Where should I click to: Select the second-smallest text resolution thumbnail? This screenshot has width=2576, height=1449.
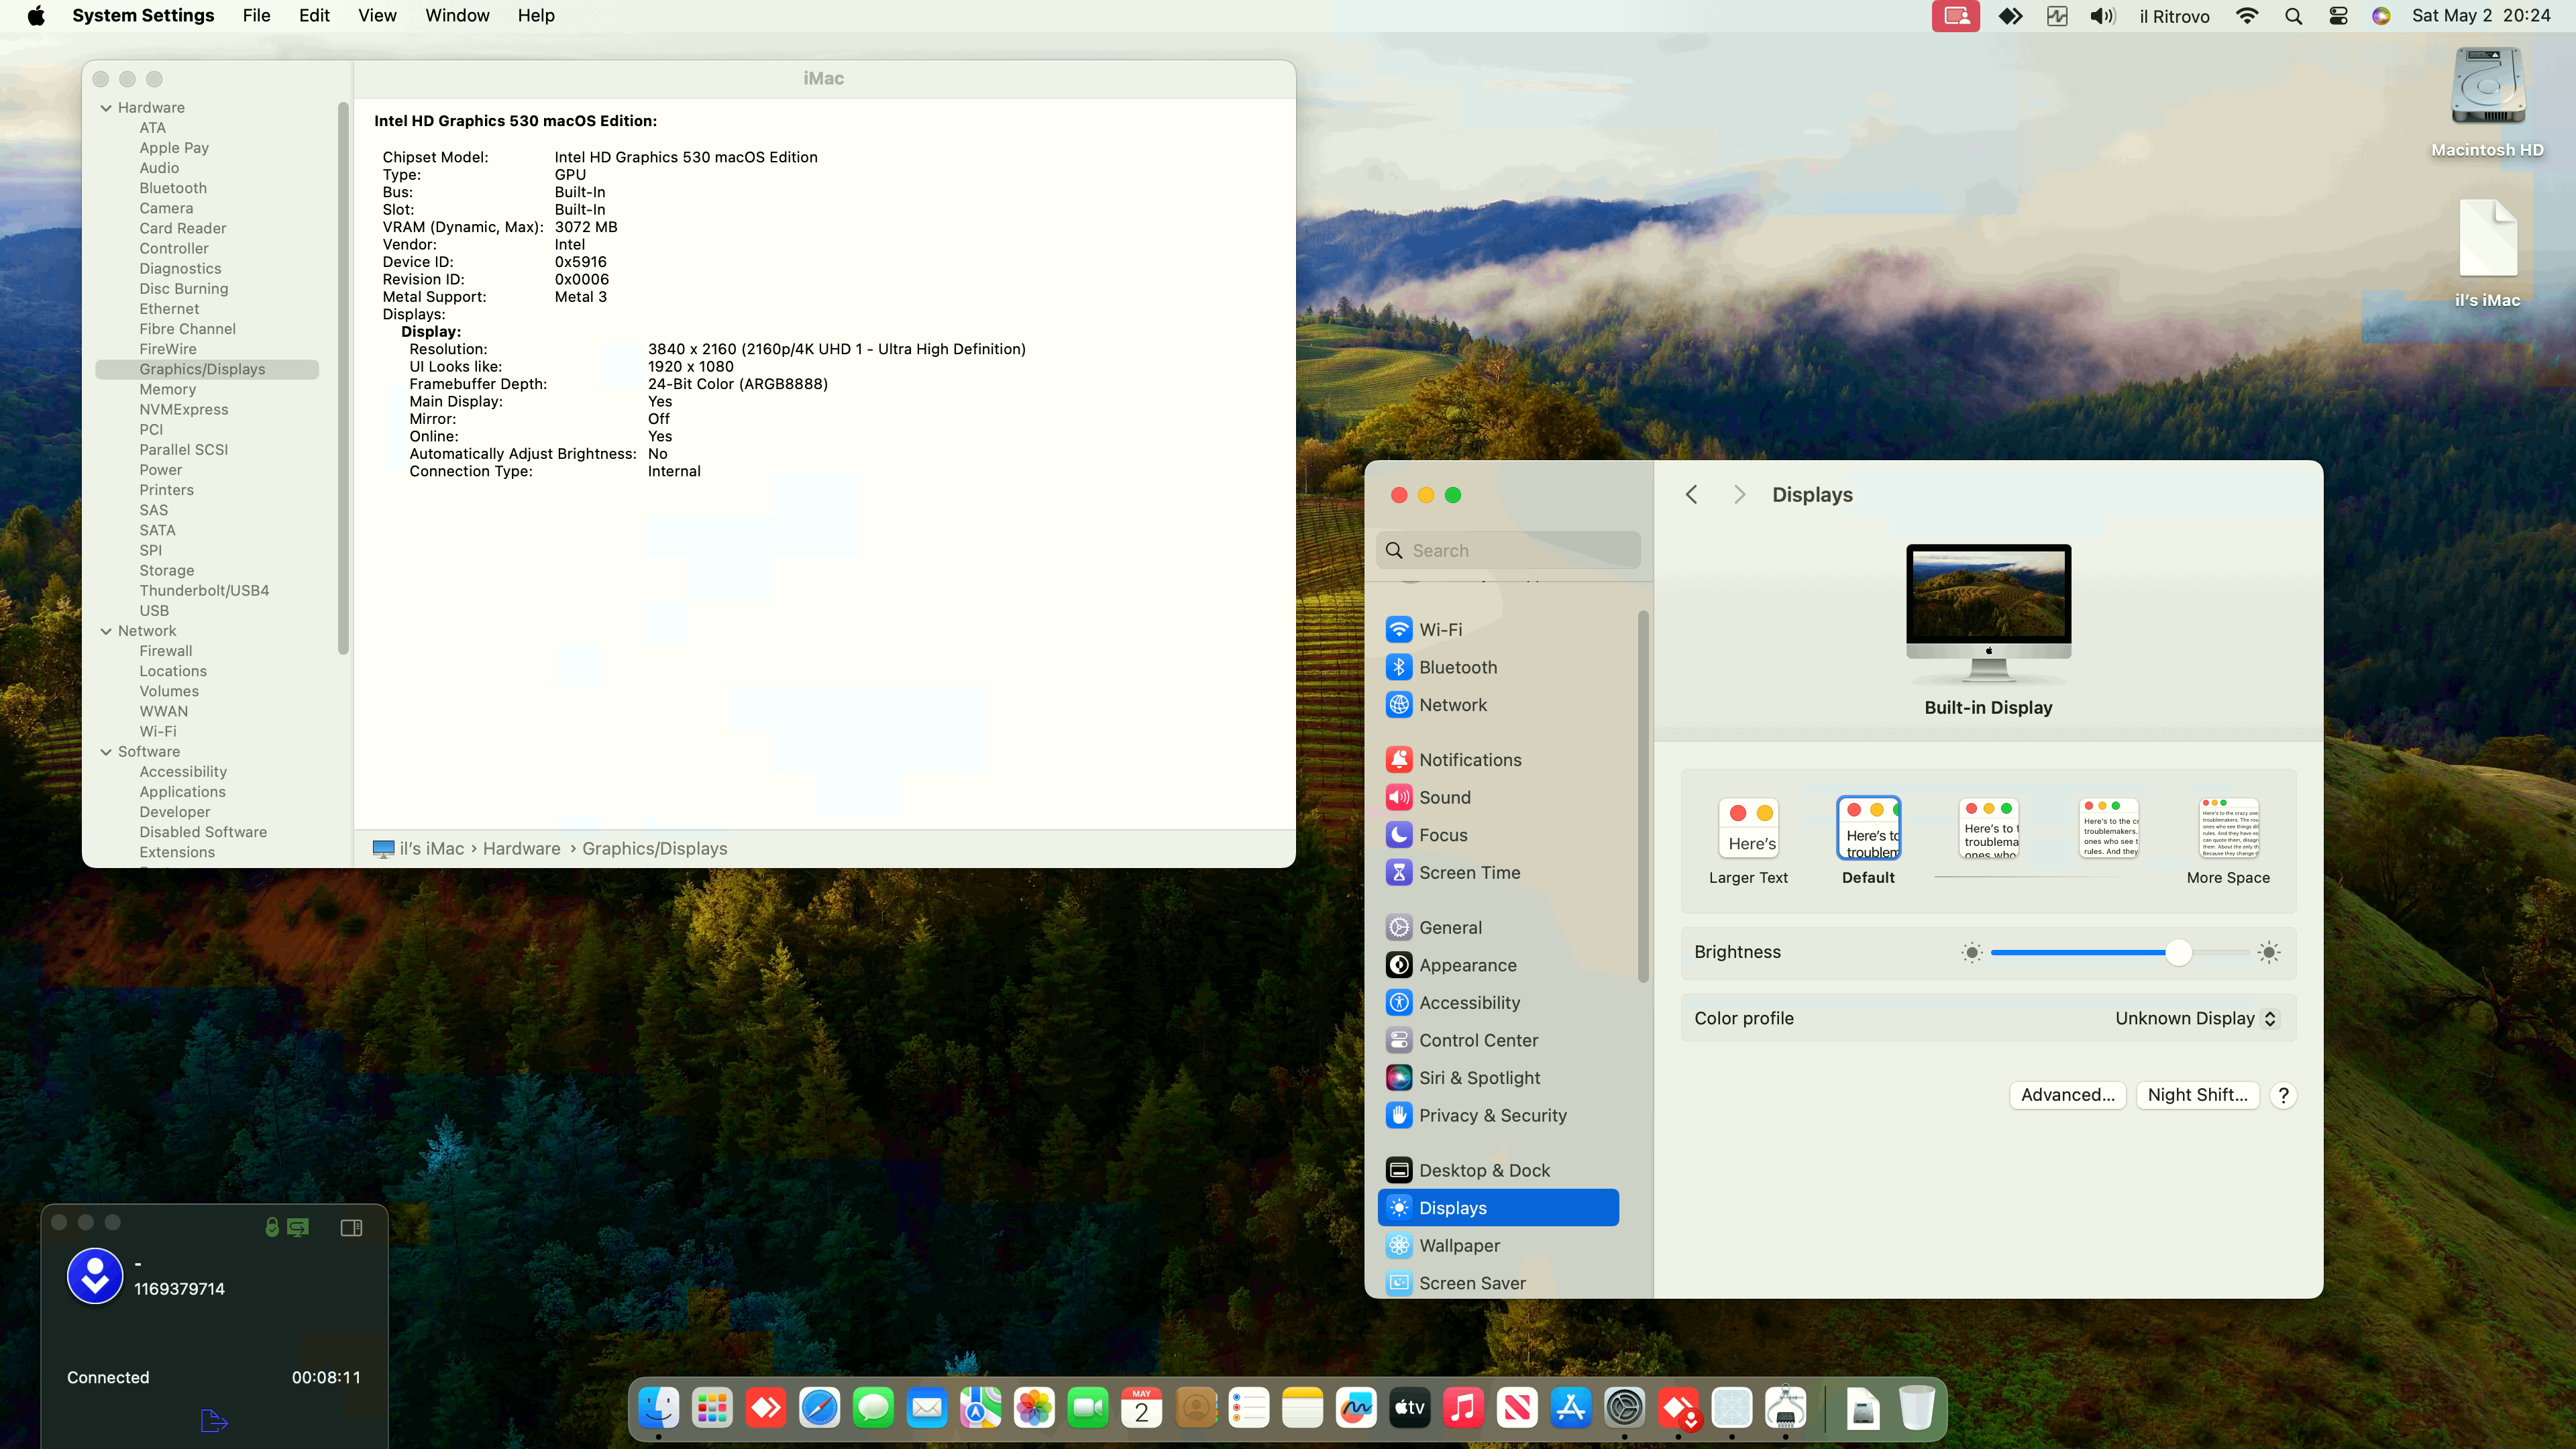pyautogui.click(x=2108, y=828)
